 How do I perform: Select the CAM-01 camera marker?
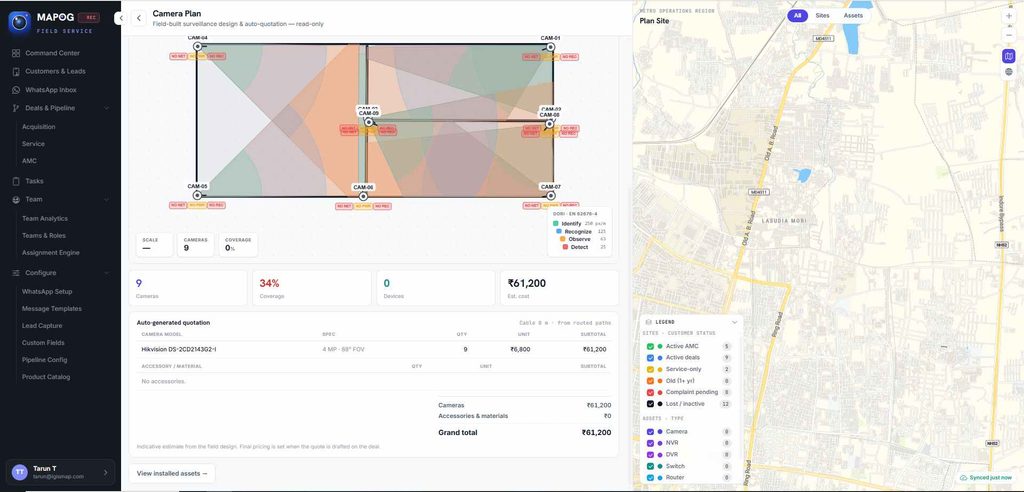click(x=551, y=47)
